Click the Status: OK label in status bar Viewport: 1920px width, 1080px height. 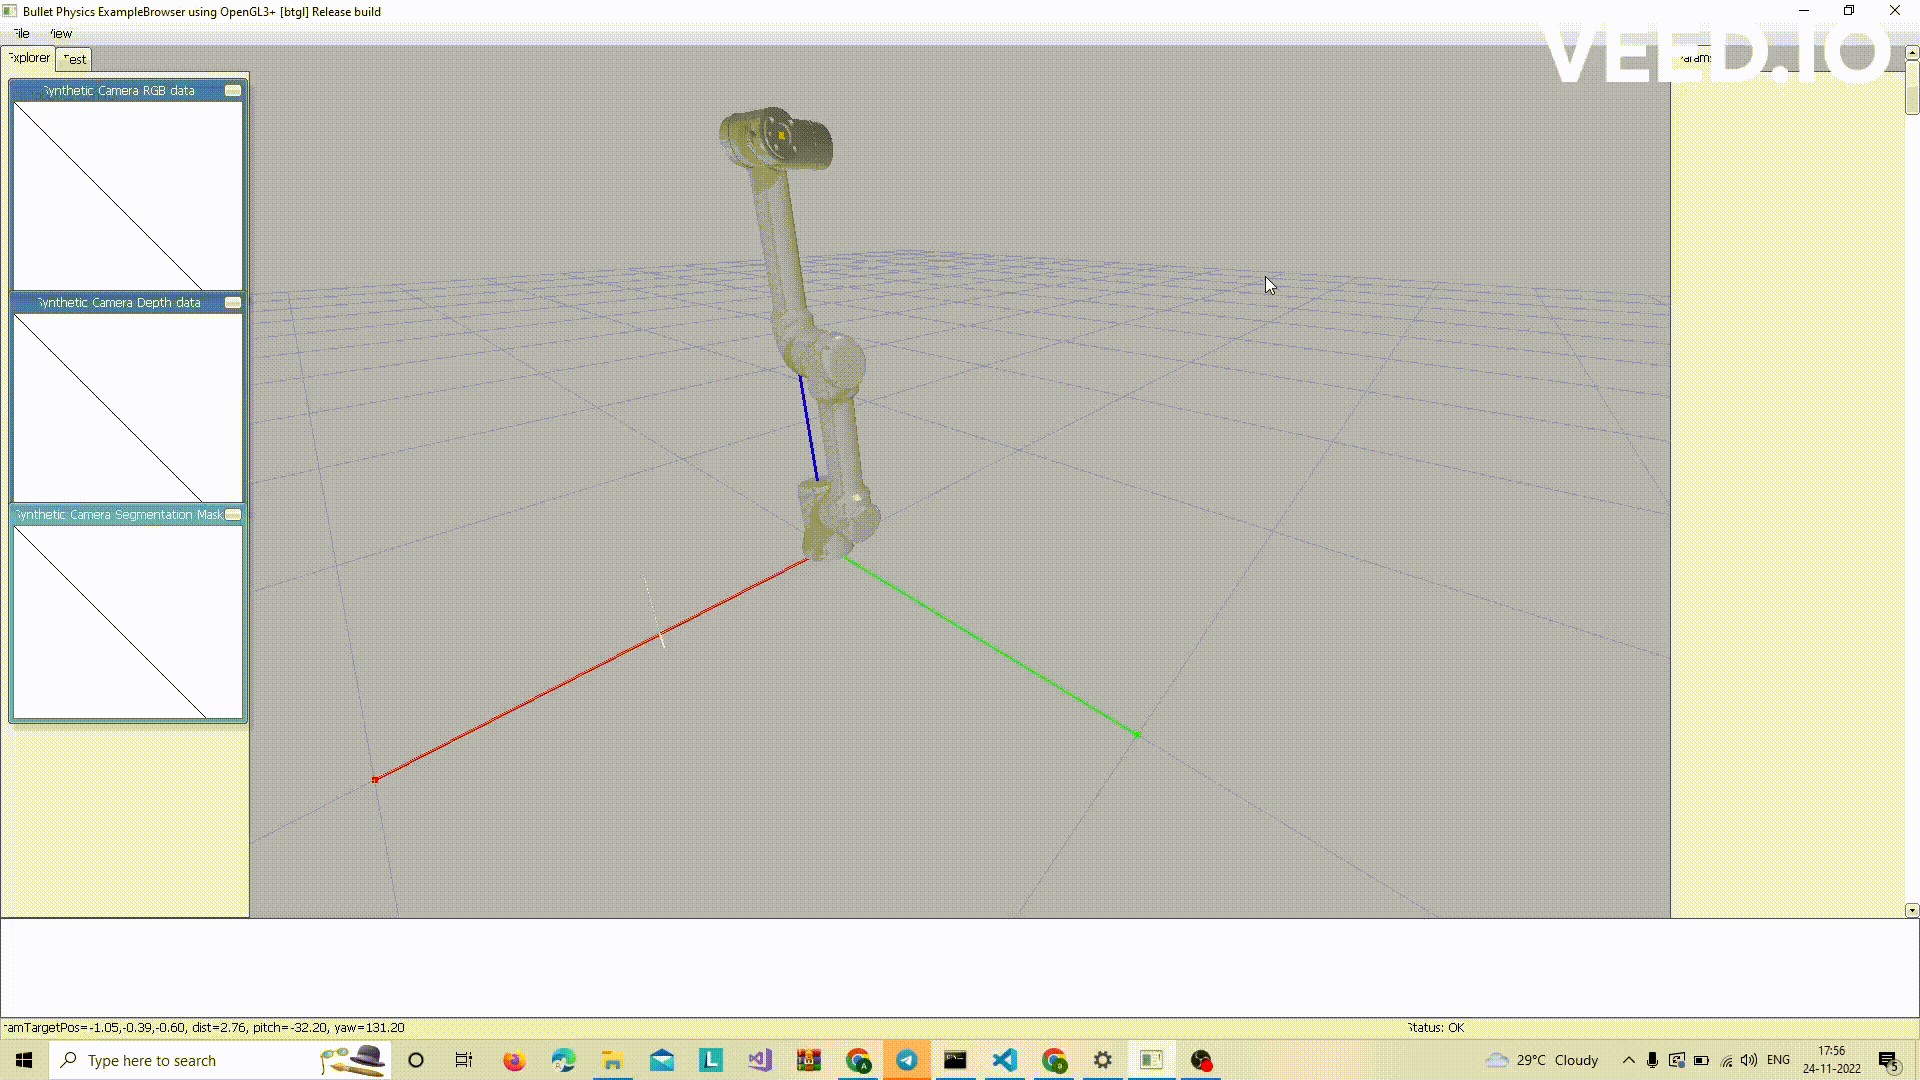click(1436, 1027)
